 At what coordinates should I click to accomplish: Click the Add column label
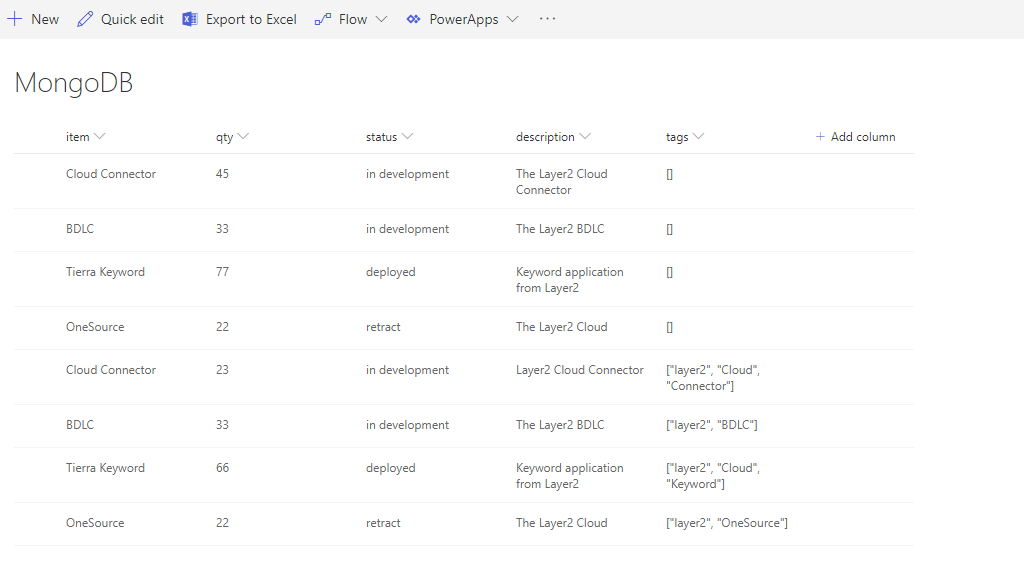[863, 137]
